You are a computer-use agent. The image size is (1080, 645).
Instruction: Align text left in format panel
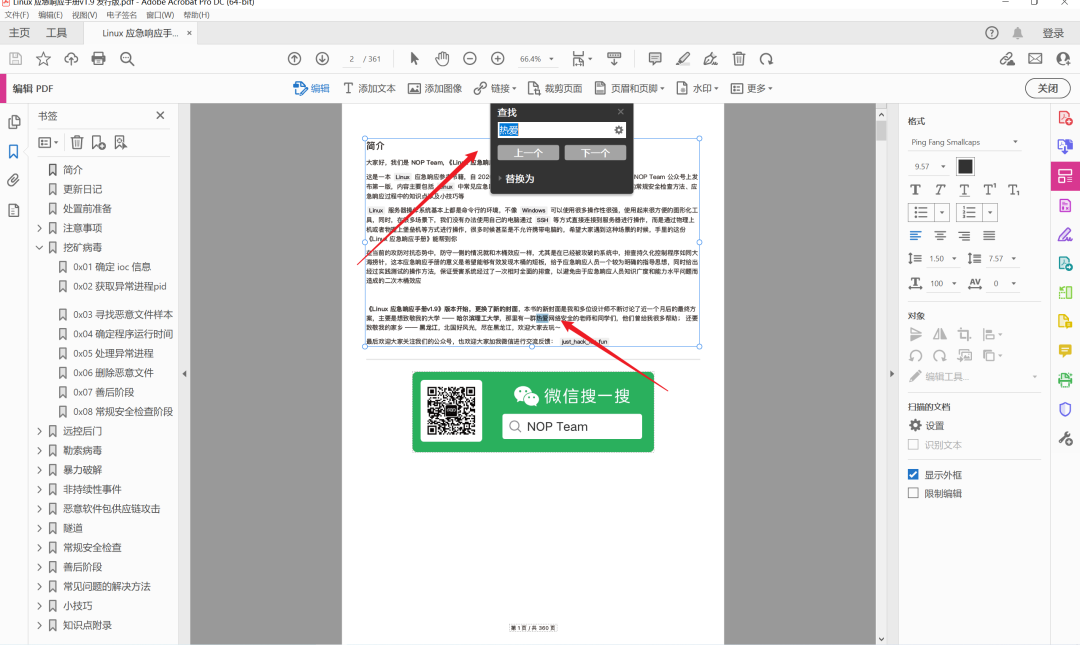click(x=915, y=236)
